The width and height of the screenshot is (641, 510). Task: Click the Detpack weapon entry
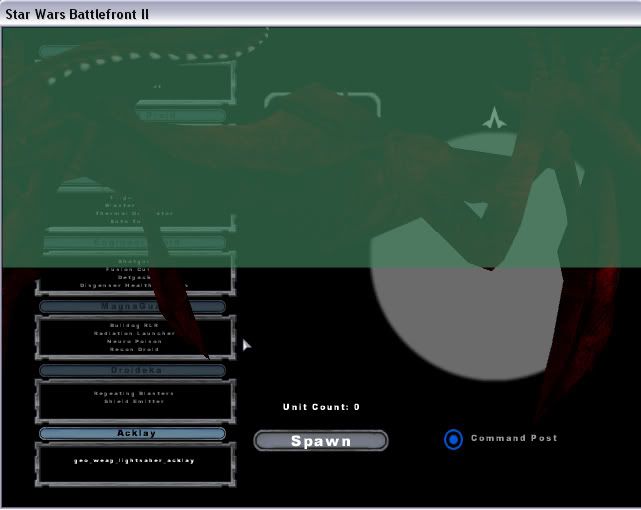click(x=134, y=277)
